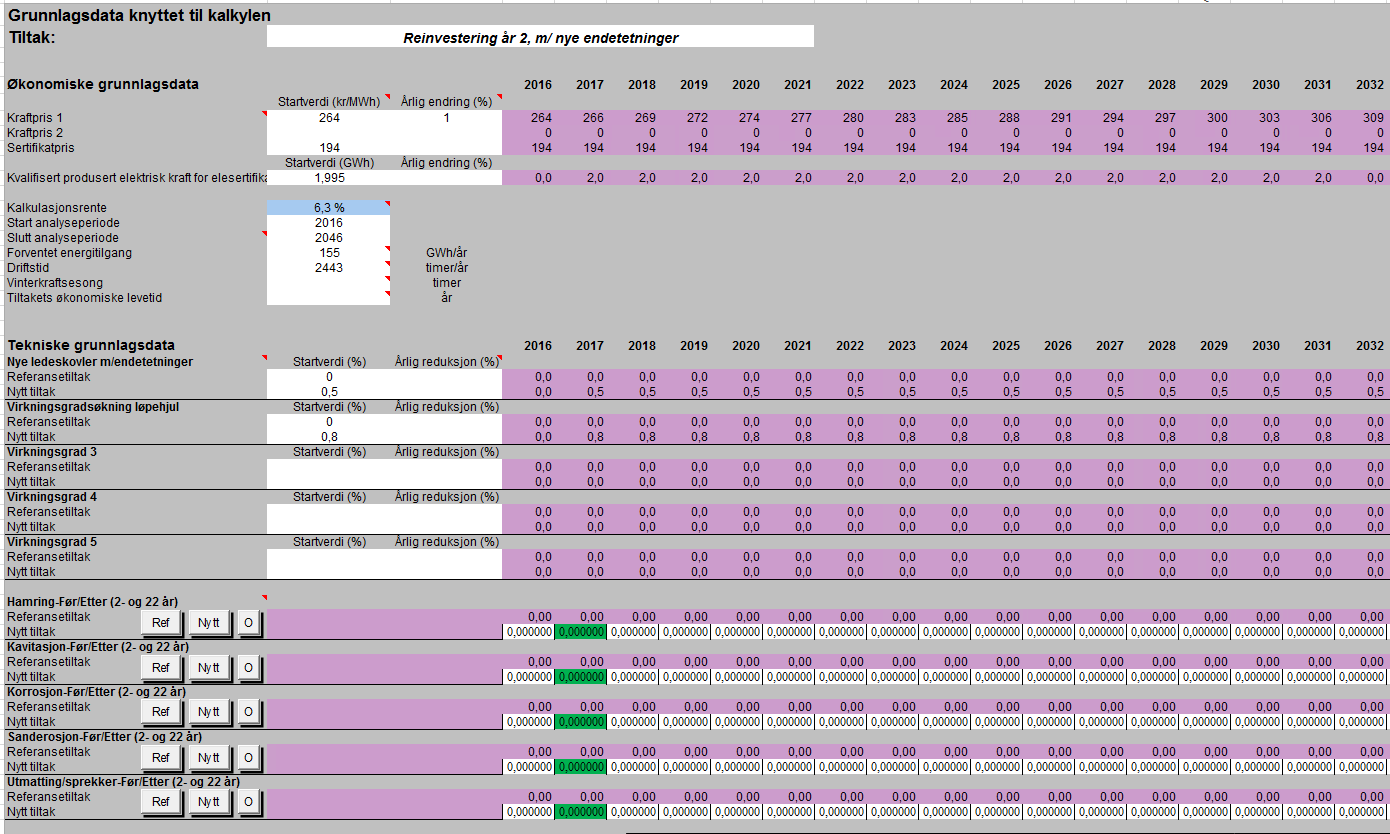Click the Kvalifisert produsert elektrisk kraft label

pyautogui.click(x=136, y=178)
